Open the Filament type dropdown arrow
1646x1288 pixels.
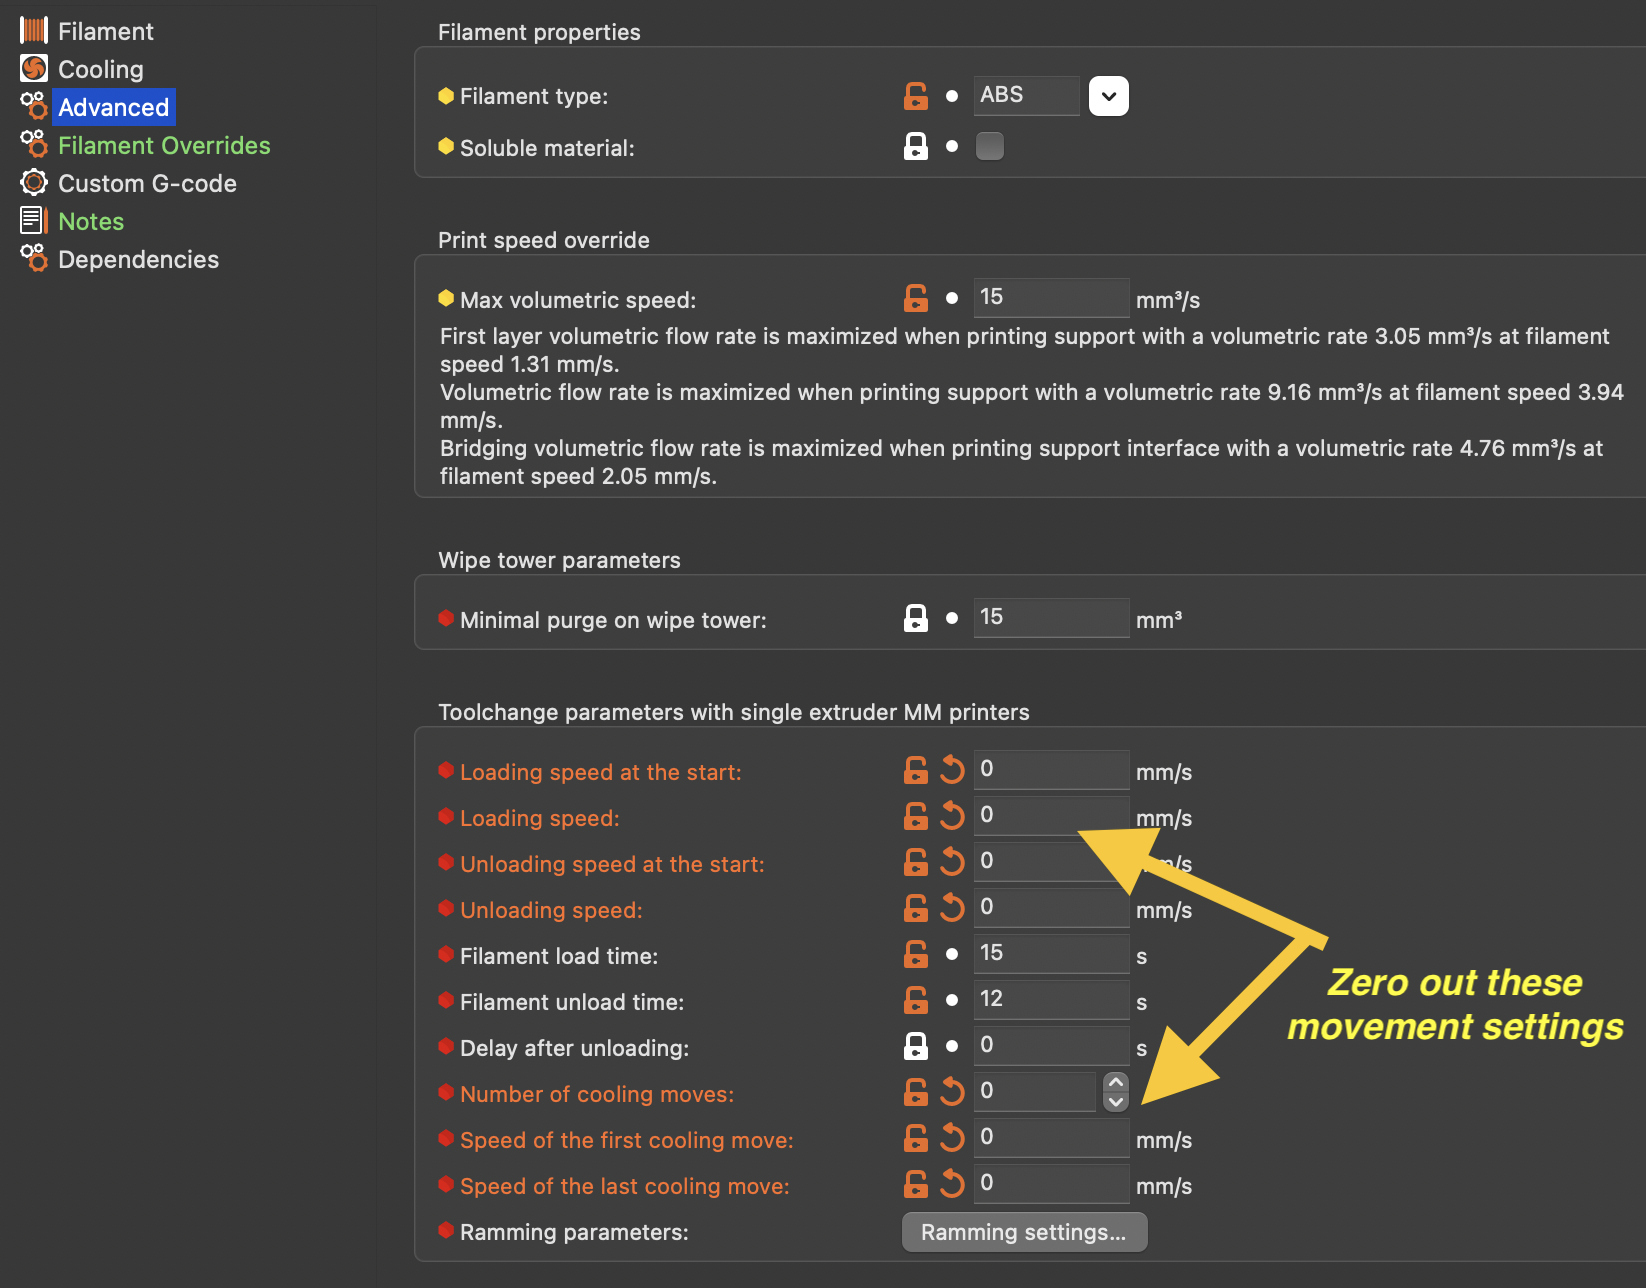[1109, 96]
